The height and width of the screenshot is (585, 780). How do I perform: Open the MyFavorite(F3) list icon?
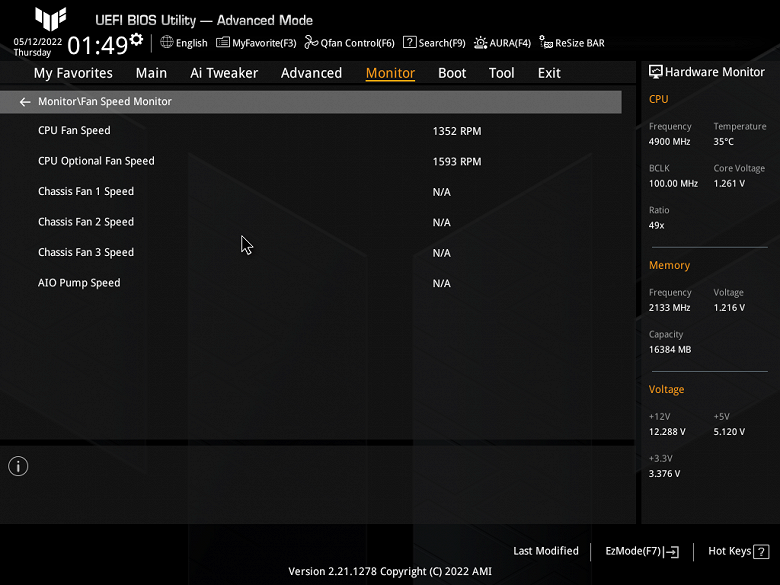pos(222,42)
